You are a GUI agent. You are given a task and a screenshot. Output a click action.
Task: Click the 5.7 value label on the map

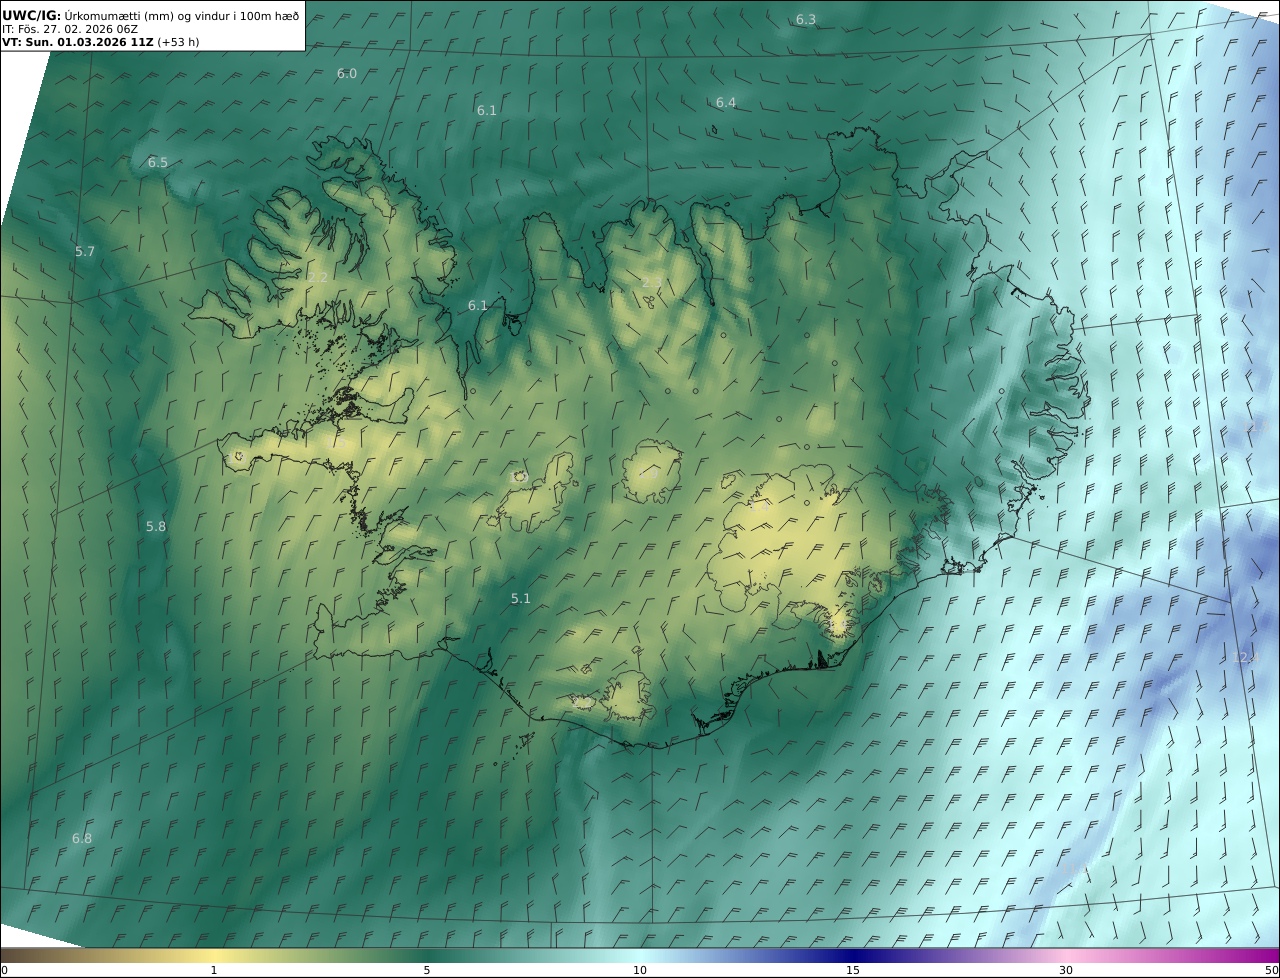point(85,252)
